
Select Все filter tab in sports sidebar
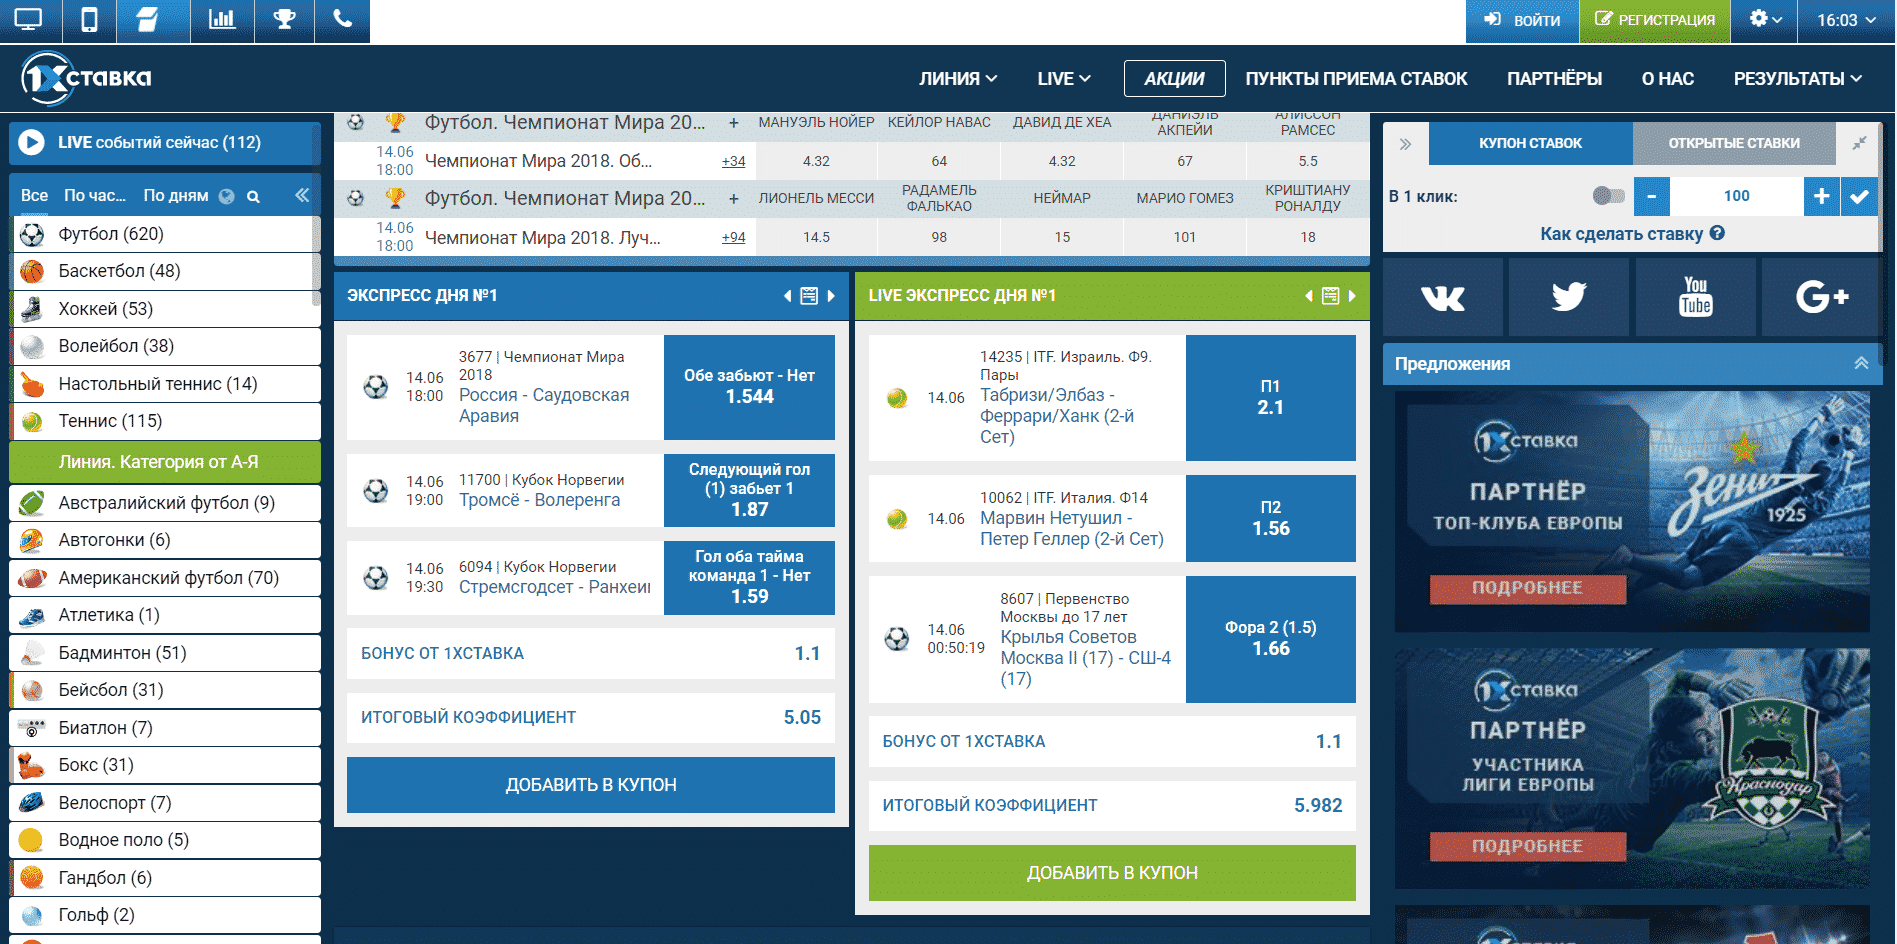[x=34, y=196]
